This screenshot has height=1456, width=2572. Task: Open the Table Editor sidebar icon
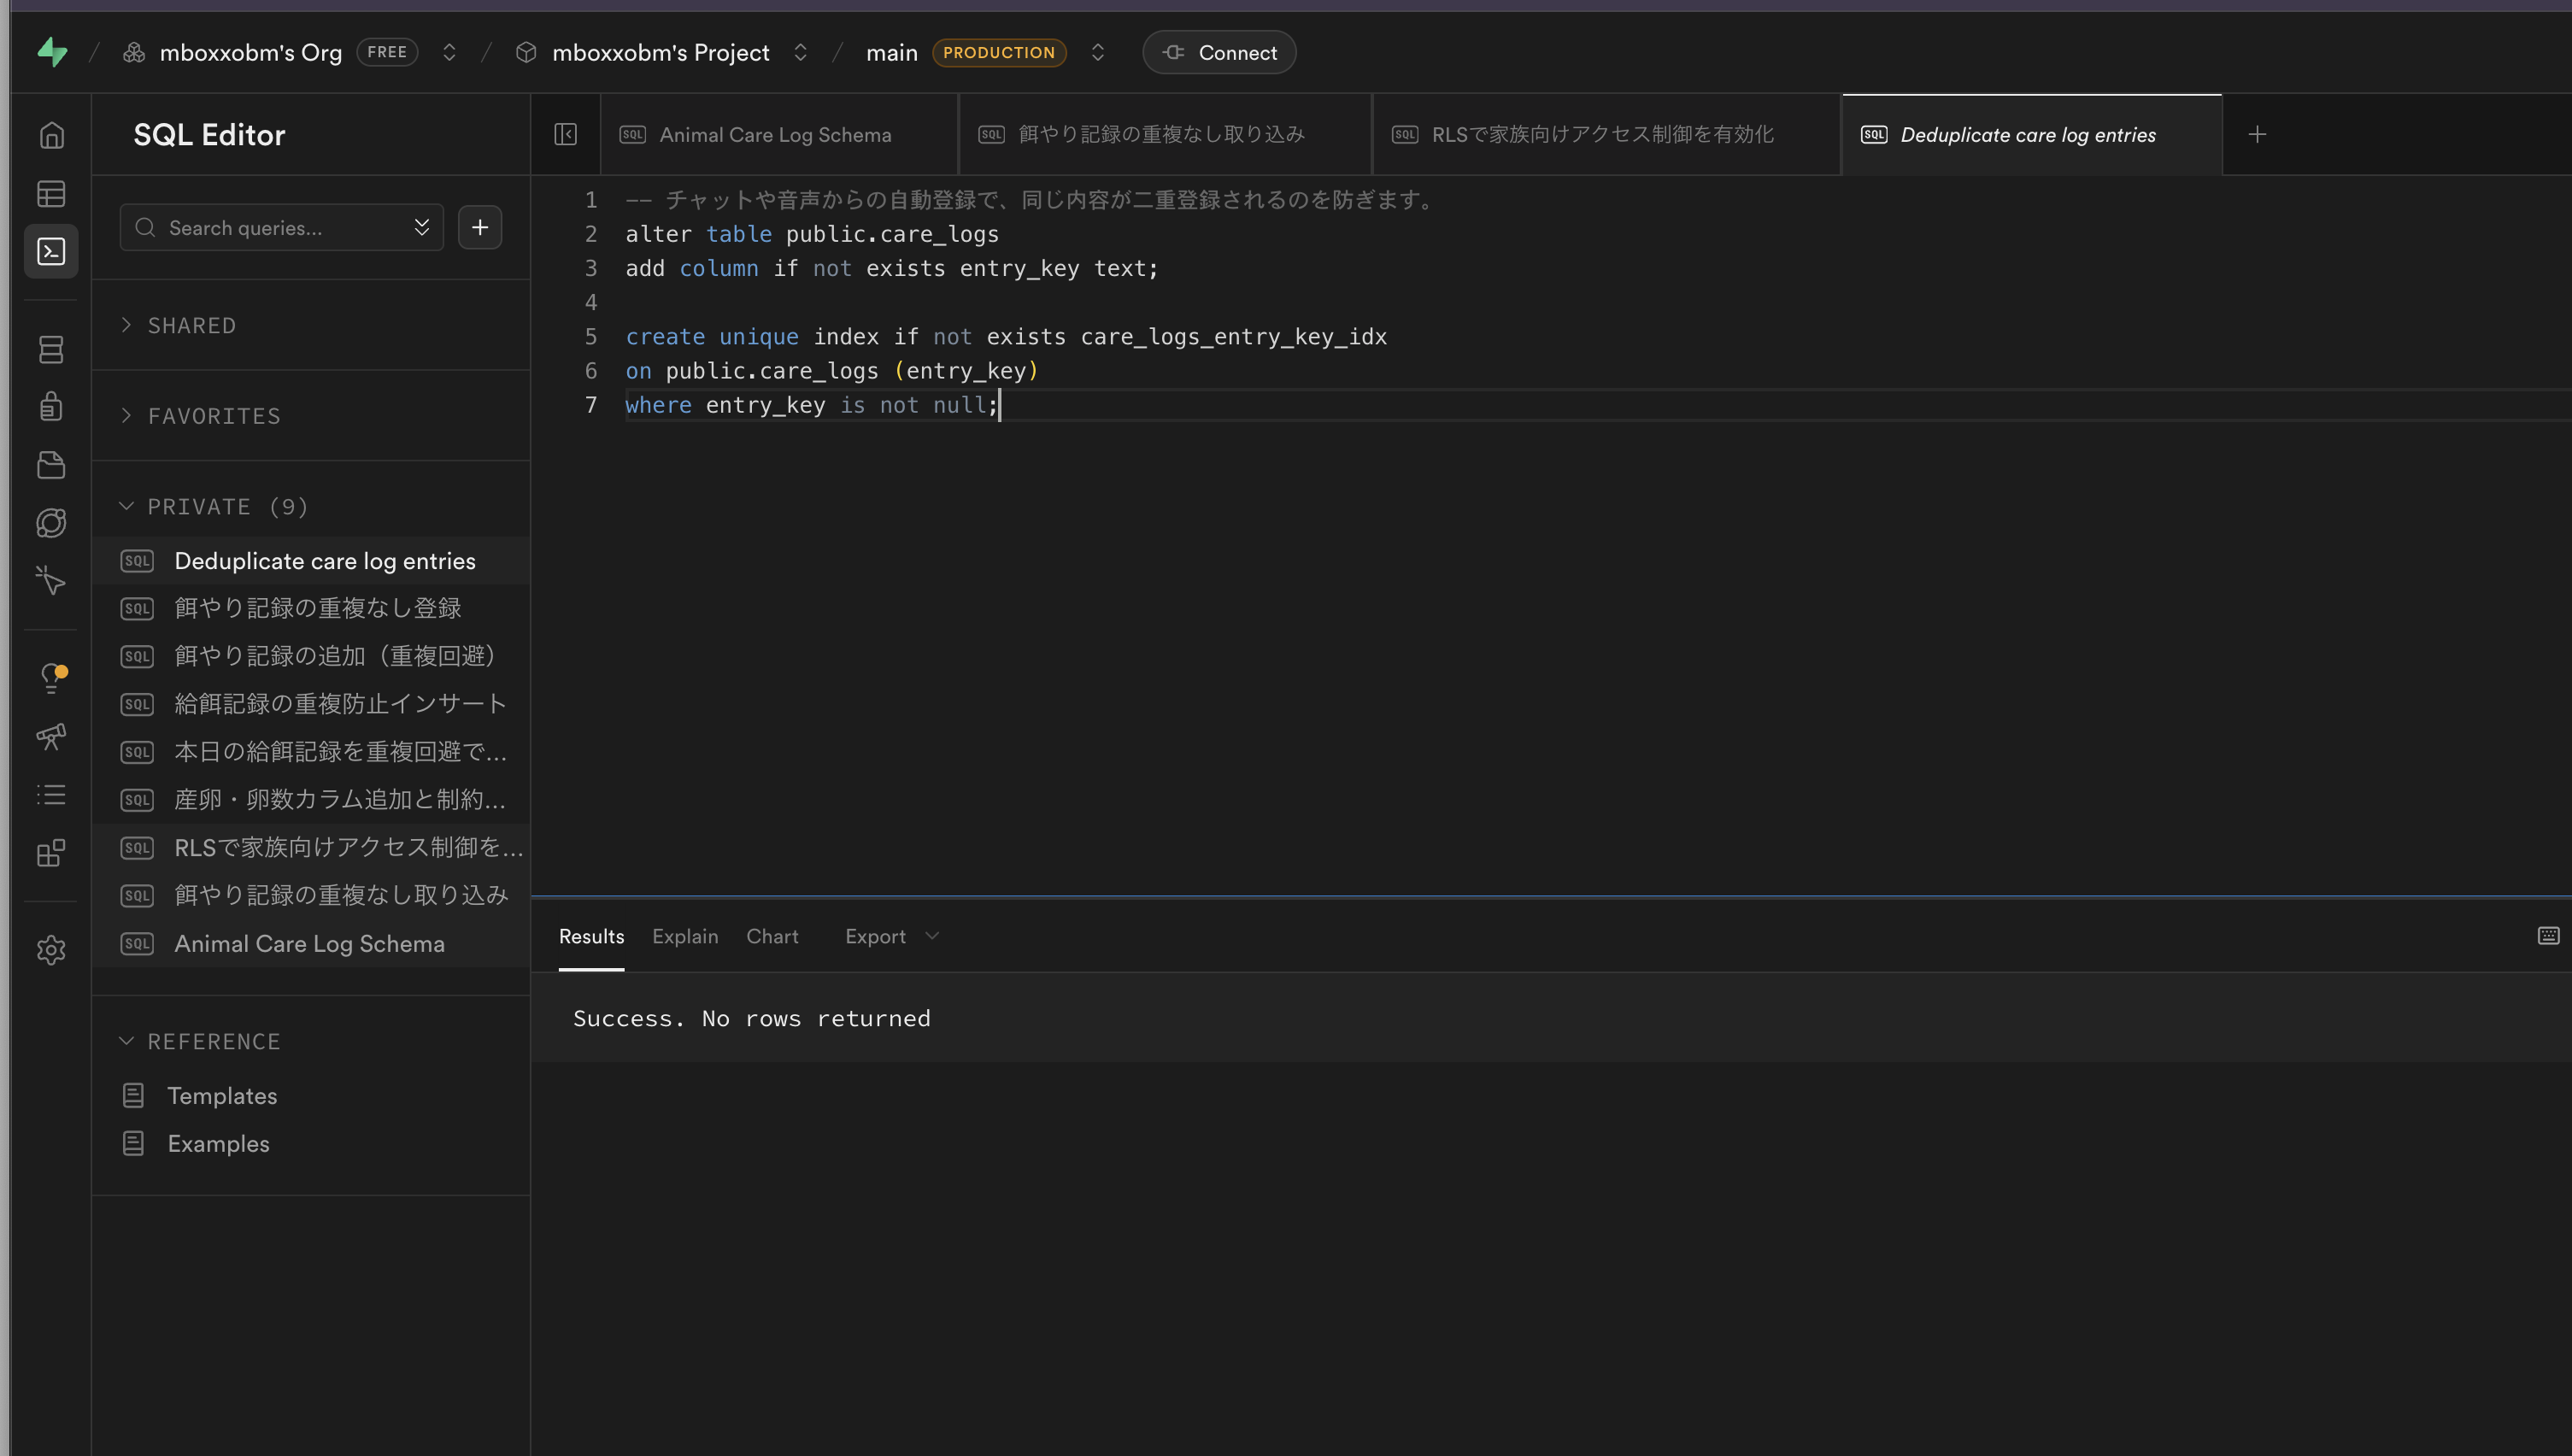51,193
